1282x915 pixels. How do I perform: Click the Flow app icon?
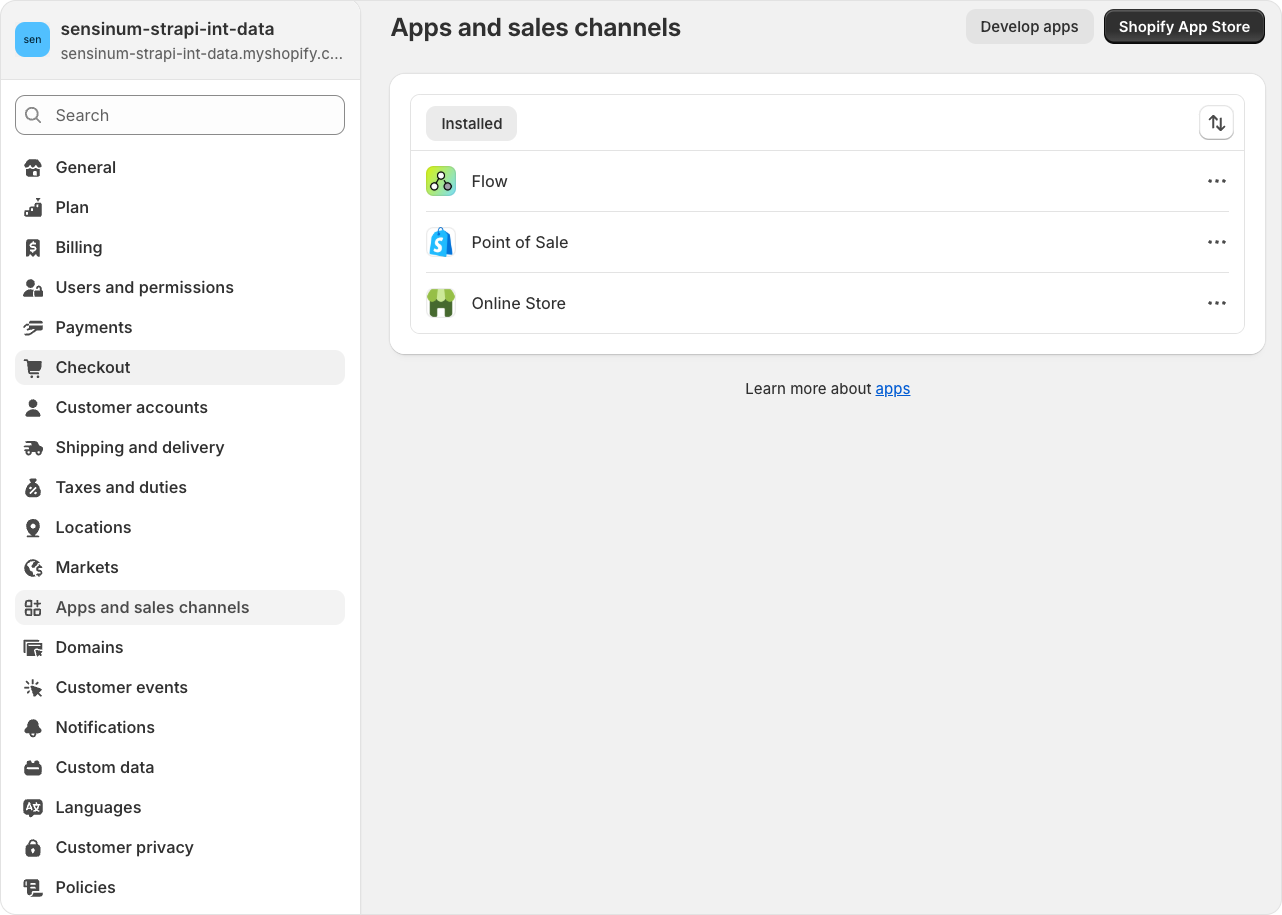(441, 181)
